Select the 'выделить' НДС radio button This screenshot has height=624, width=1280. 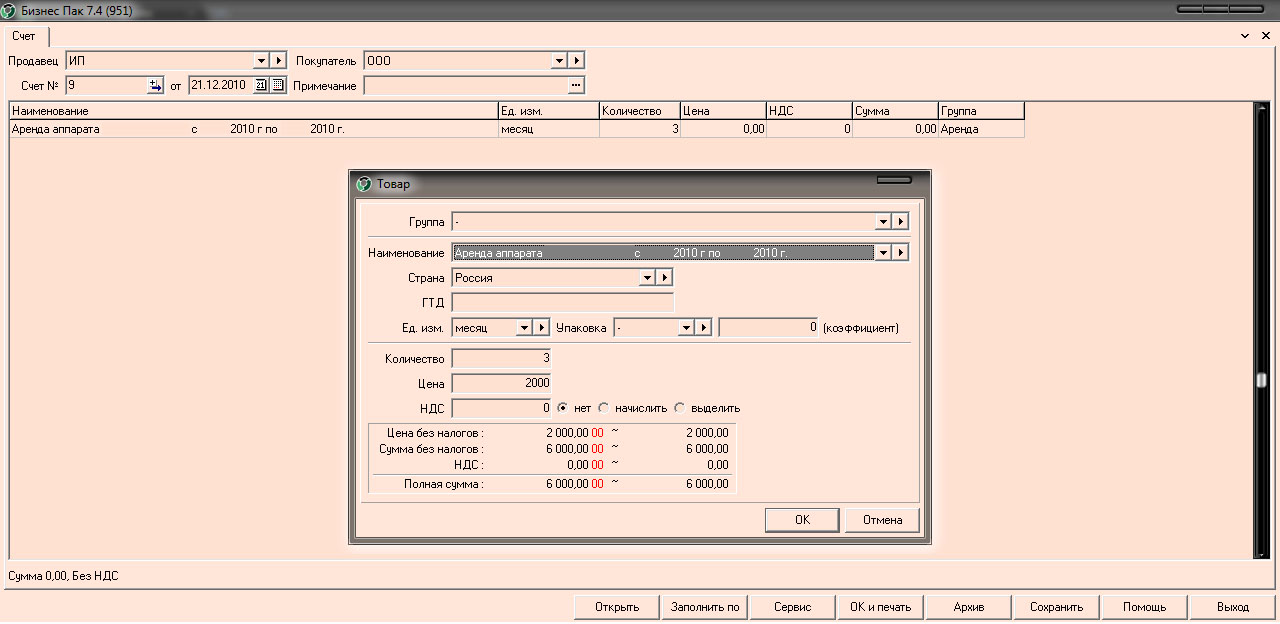(x=680, y=408)
